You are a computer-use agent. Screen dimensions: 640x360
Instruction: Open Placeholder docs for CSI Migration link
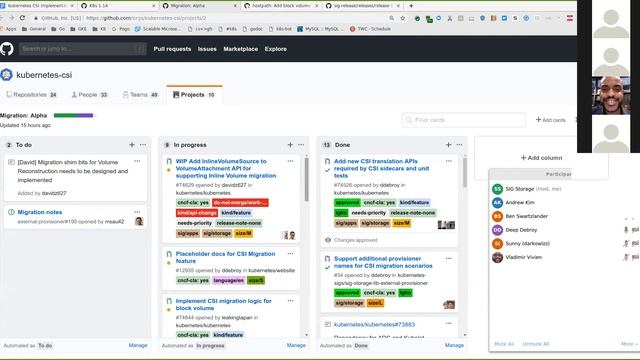point(225,257)
